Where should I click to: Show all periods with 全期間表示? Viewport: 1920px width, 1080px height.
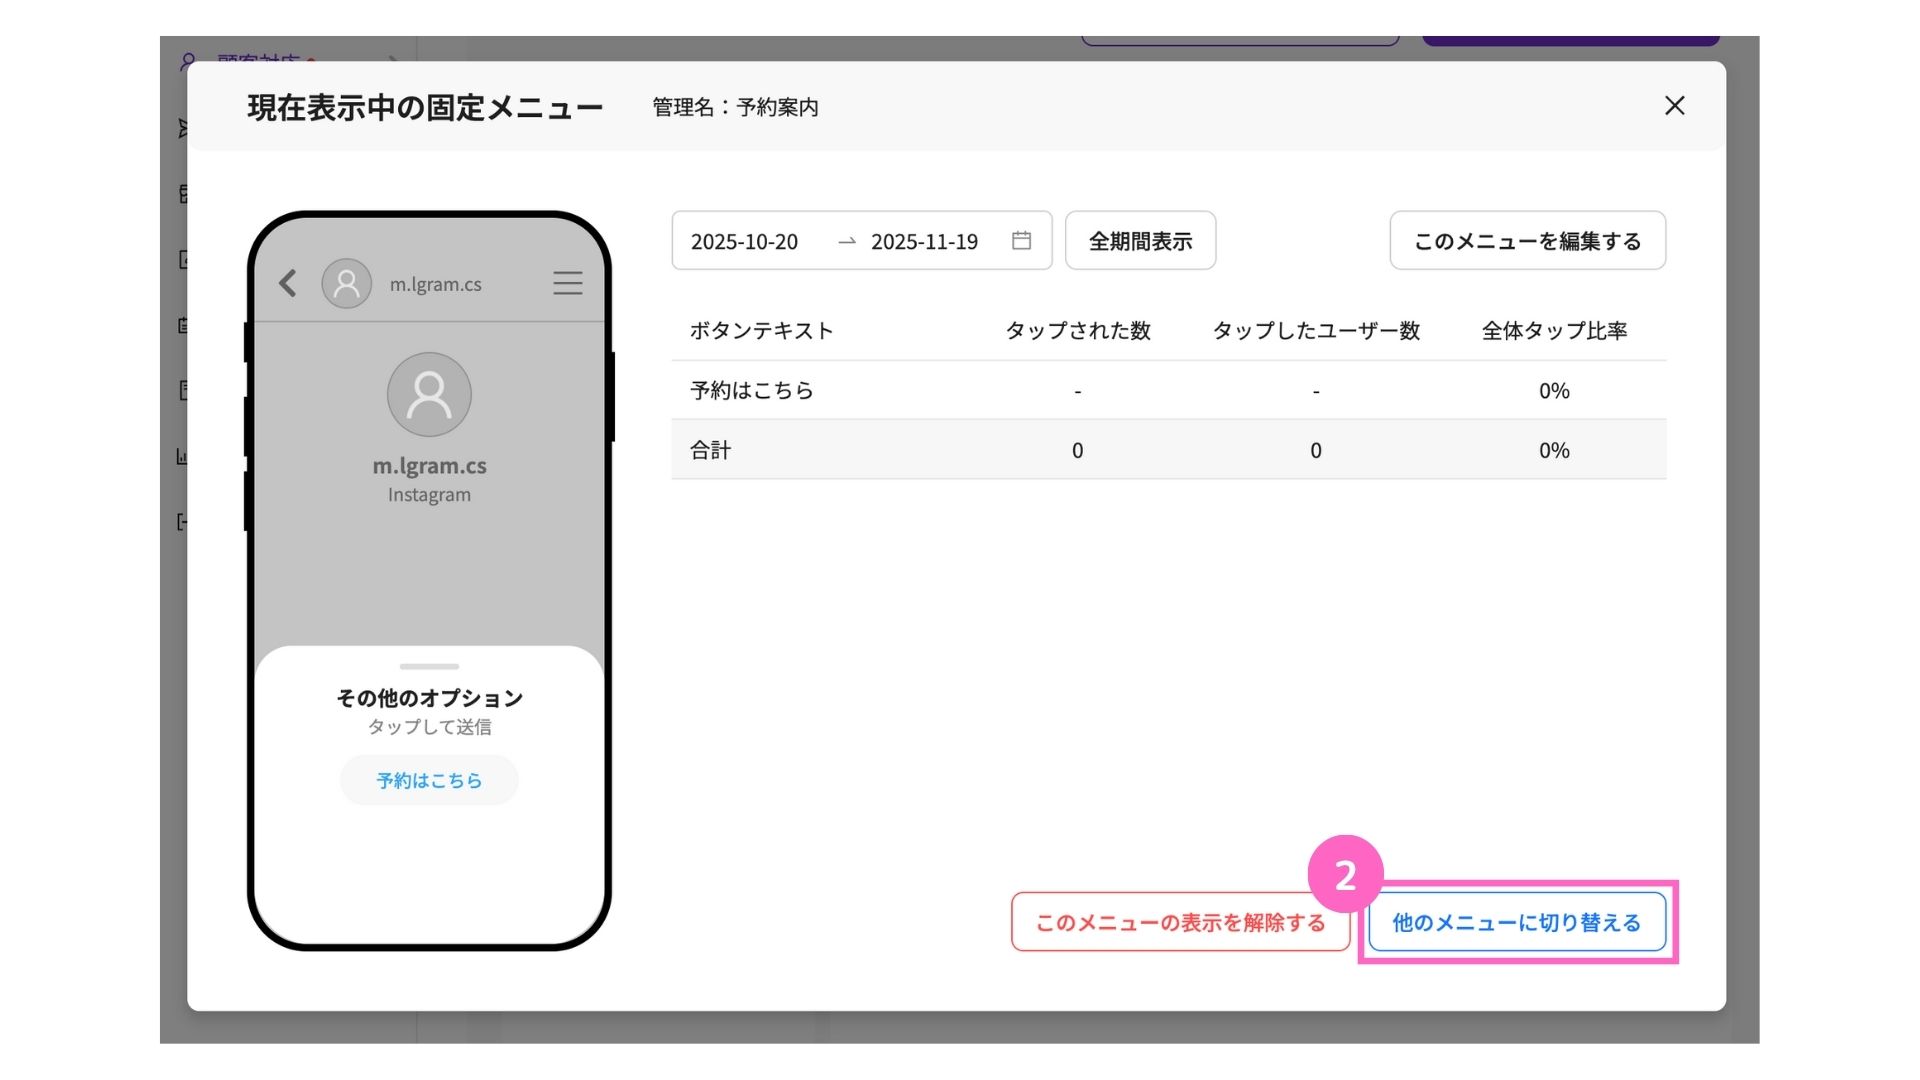pyautogui.click(x=1140, y=241)
